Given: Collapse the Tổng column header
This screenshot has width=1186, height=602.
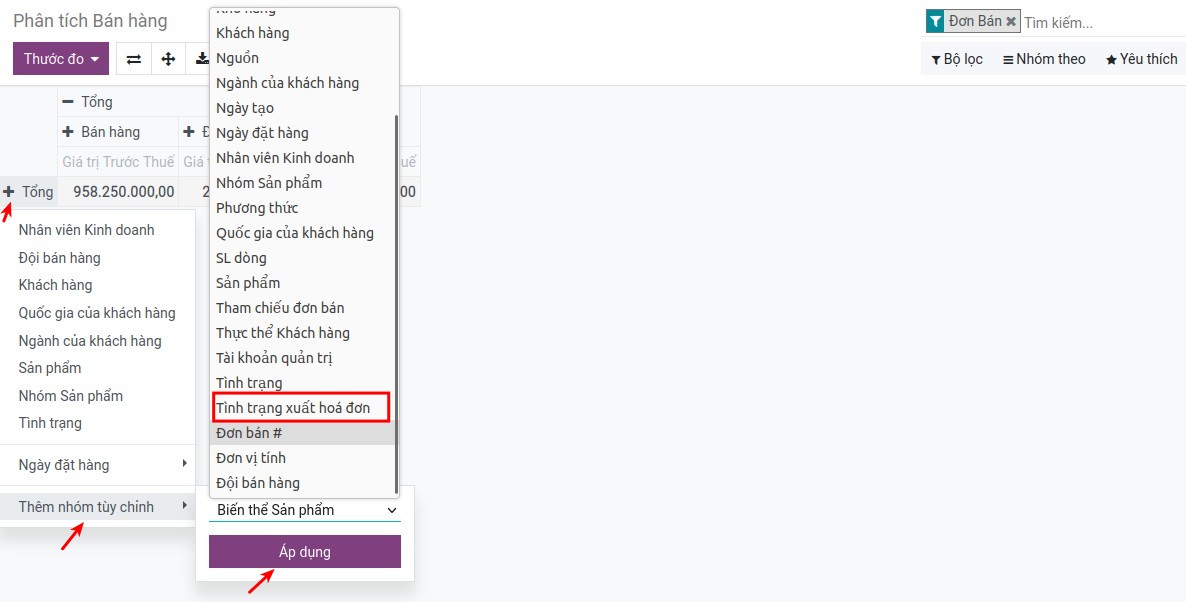Looking at the screenshot, I should (68, 102).
